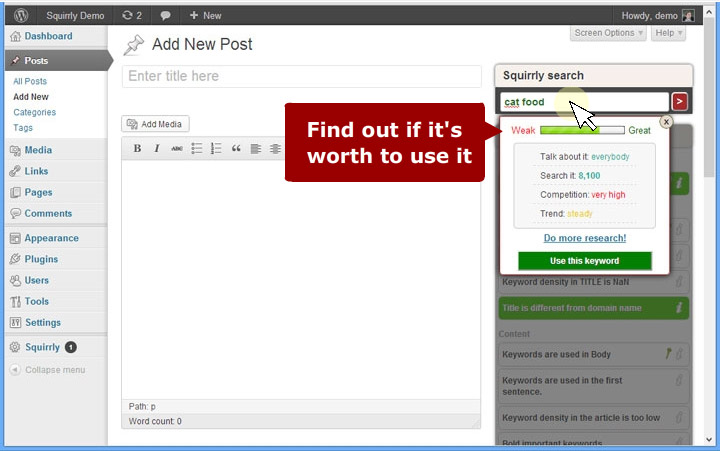Click scrollbar down arrow
Screen dimensions: 720x451
click(x=709, y=440)
